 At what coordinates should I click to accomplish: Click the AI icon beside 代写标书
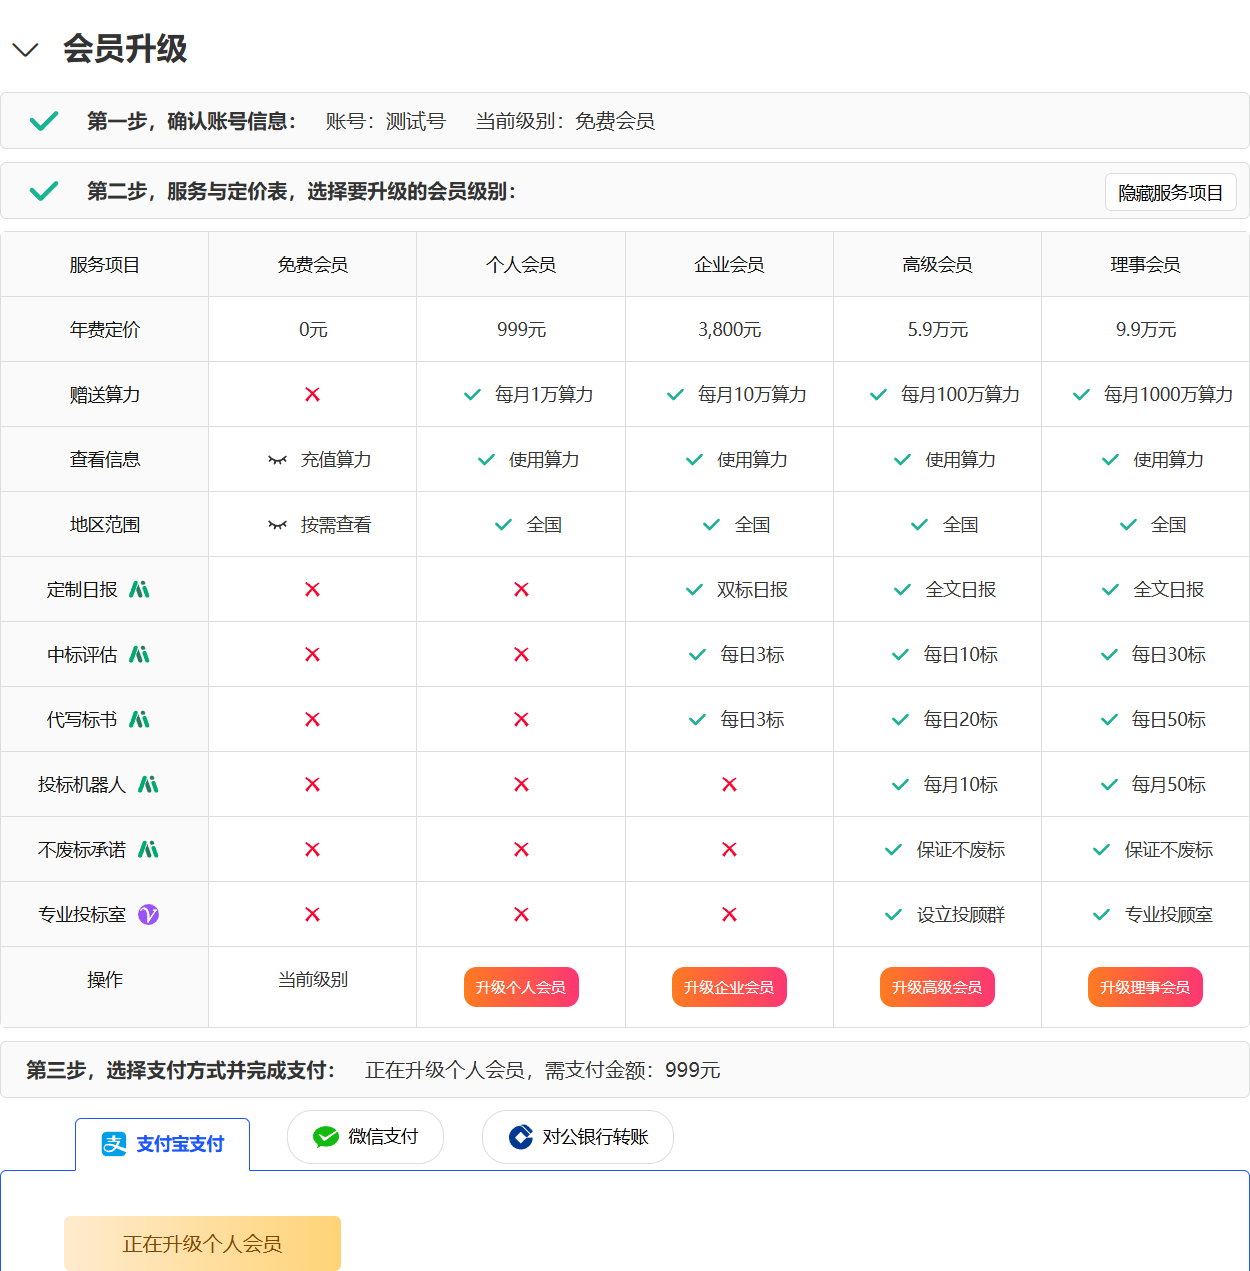[139, 720]
